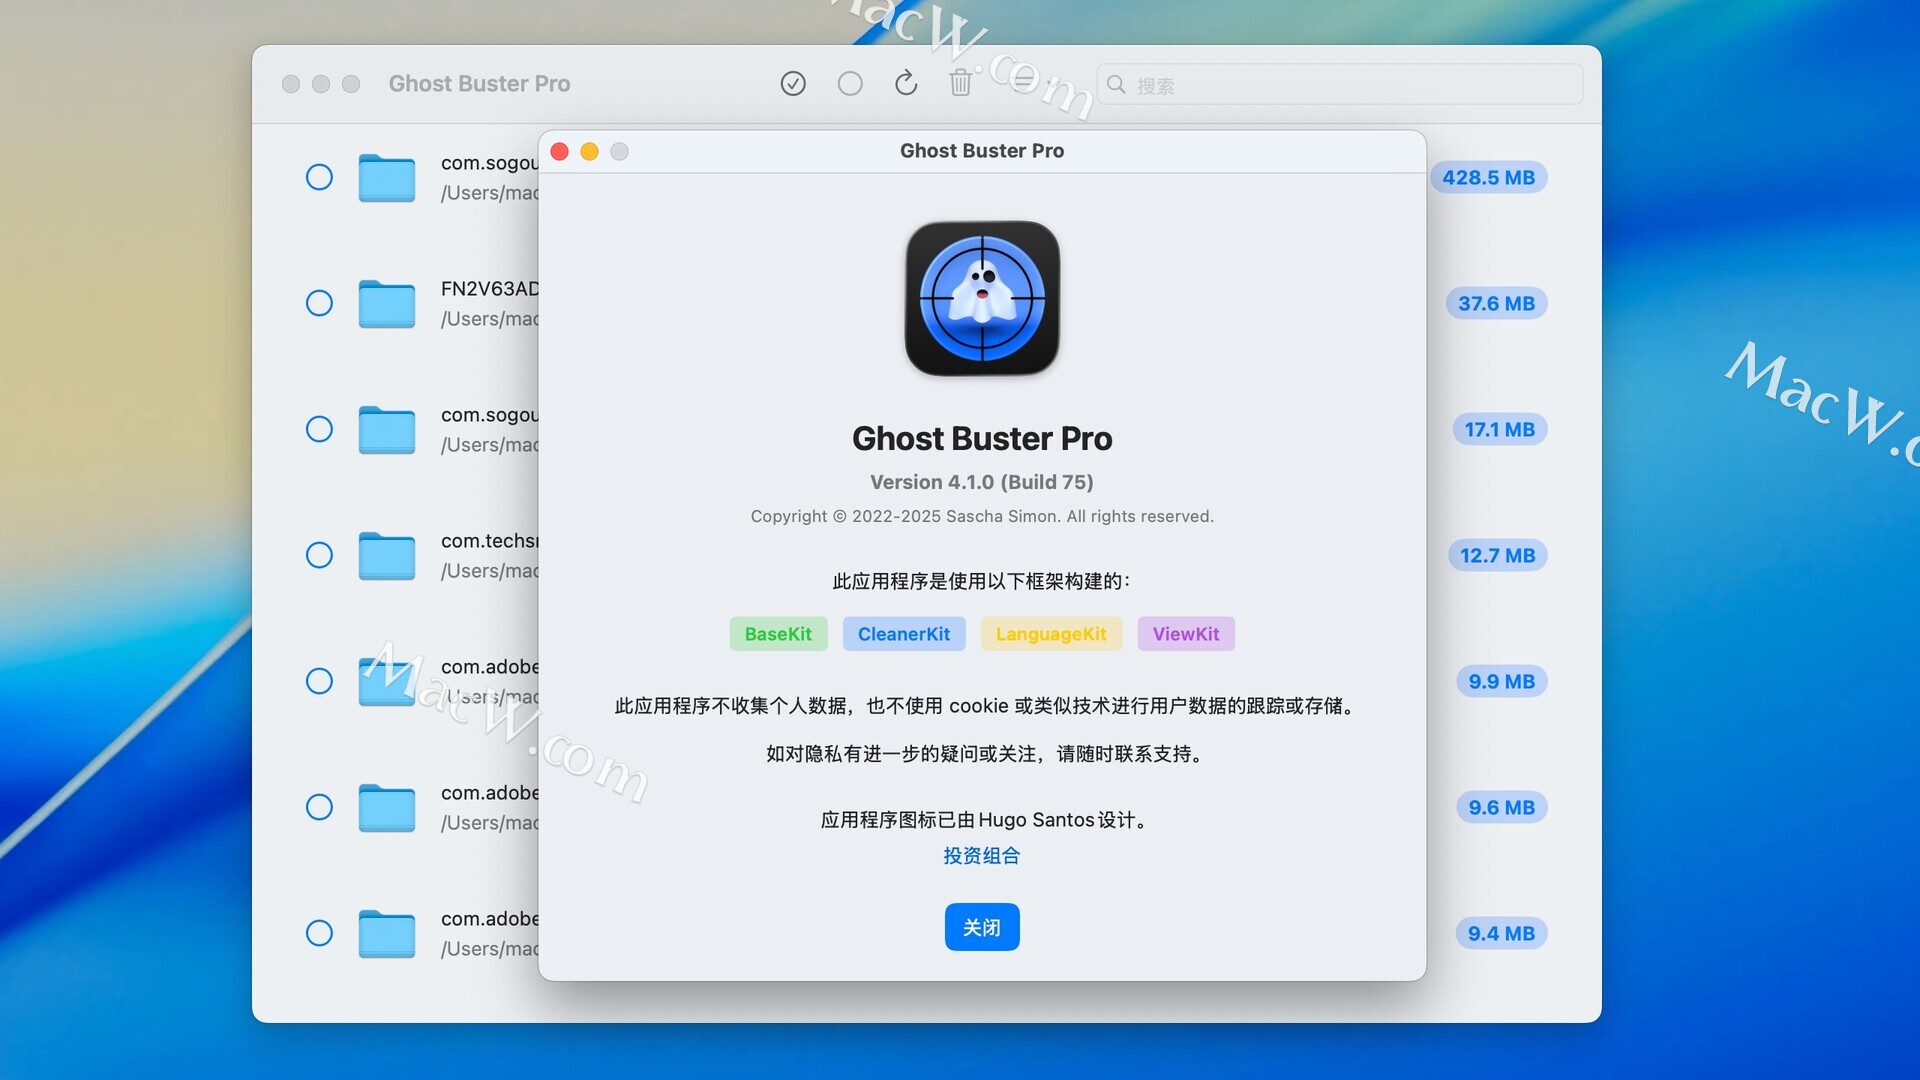Viewport: 1920px width, 1080px height.
Task: Click the folder icon for com.techsmith item
Action: pyautogui.click(x=387, y=556)
